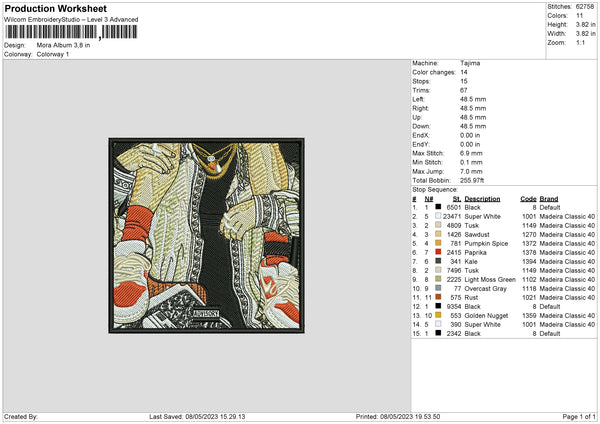Select the Rust color swatch
This screenshot has width=600, height=424.
coord(438,297)
